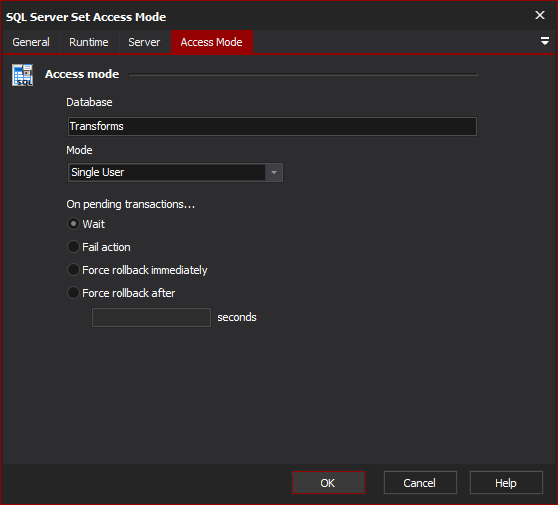Open the tab list menu icon
This screenshot has height=505, width=558.
click(x=544, y=41)
